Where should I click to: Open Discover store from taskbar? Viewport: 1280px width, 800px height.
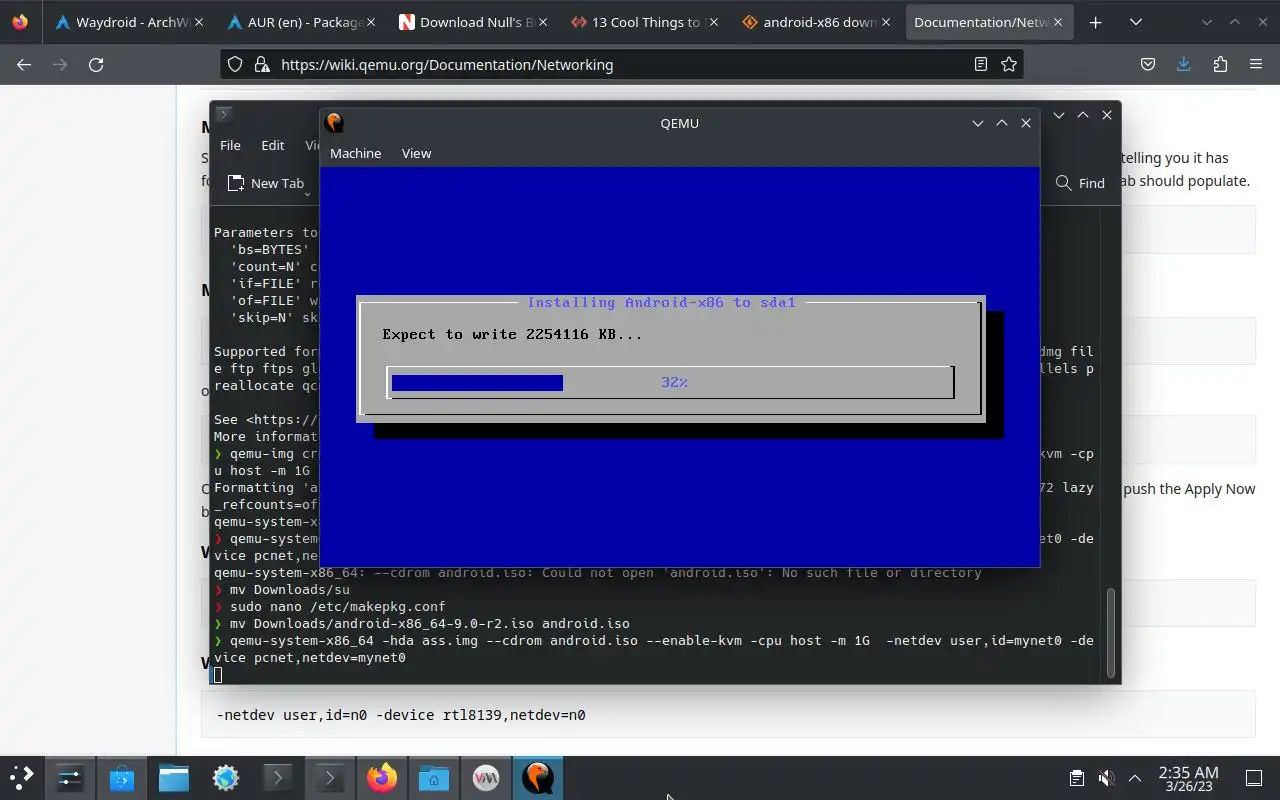tap(121, 777)
